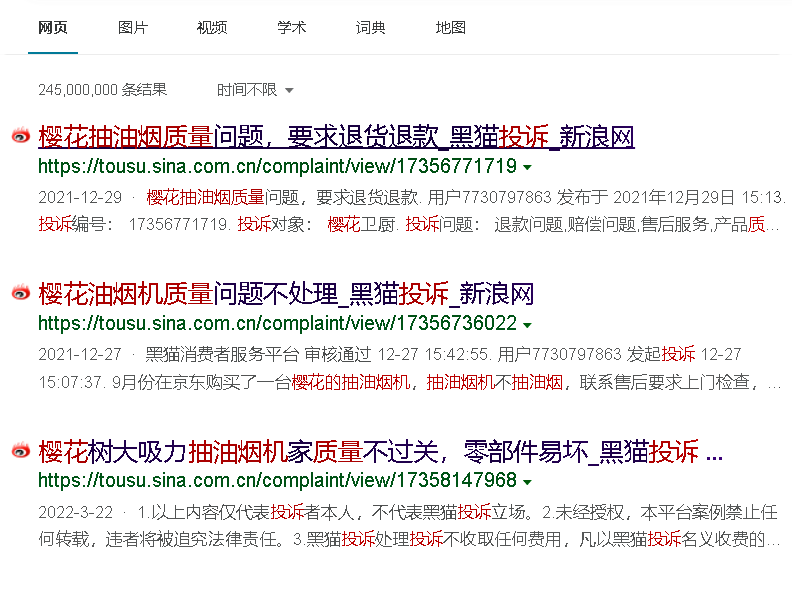Click the Sina icon beside 零部件易坏 result

[21, 450]
